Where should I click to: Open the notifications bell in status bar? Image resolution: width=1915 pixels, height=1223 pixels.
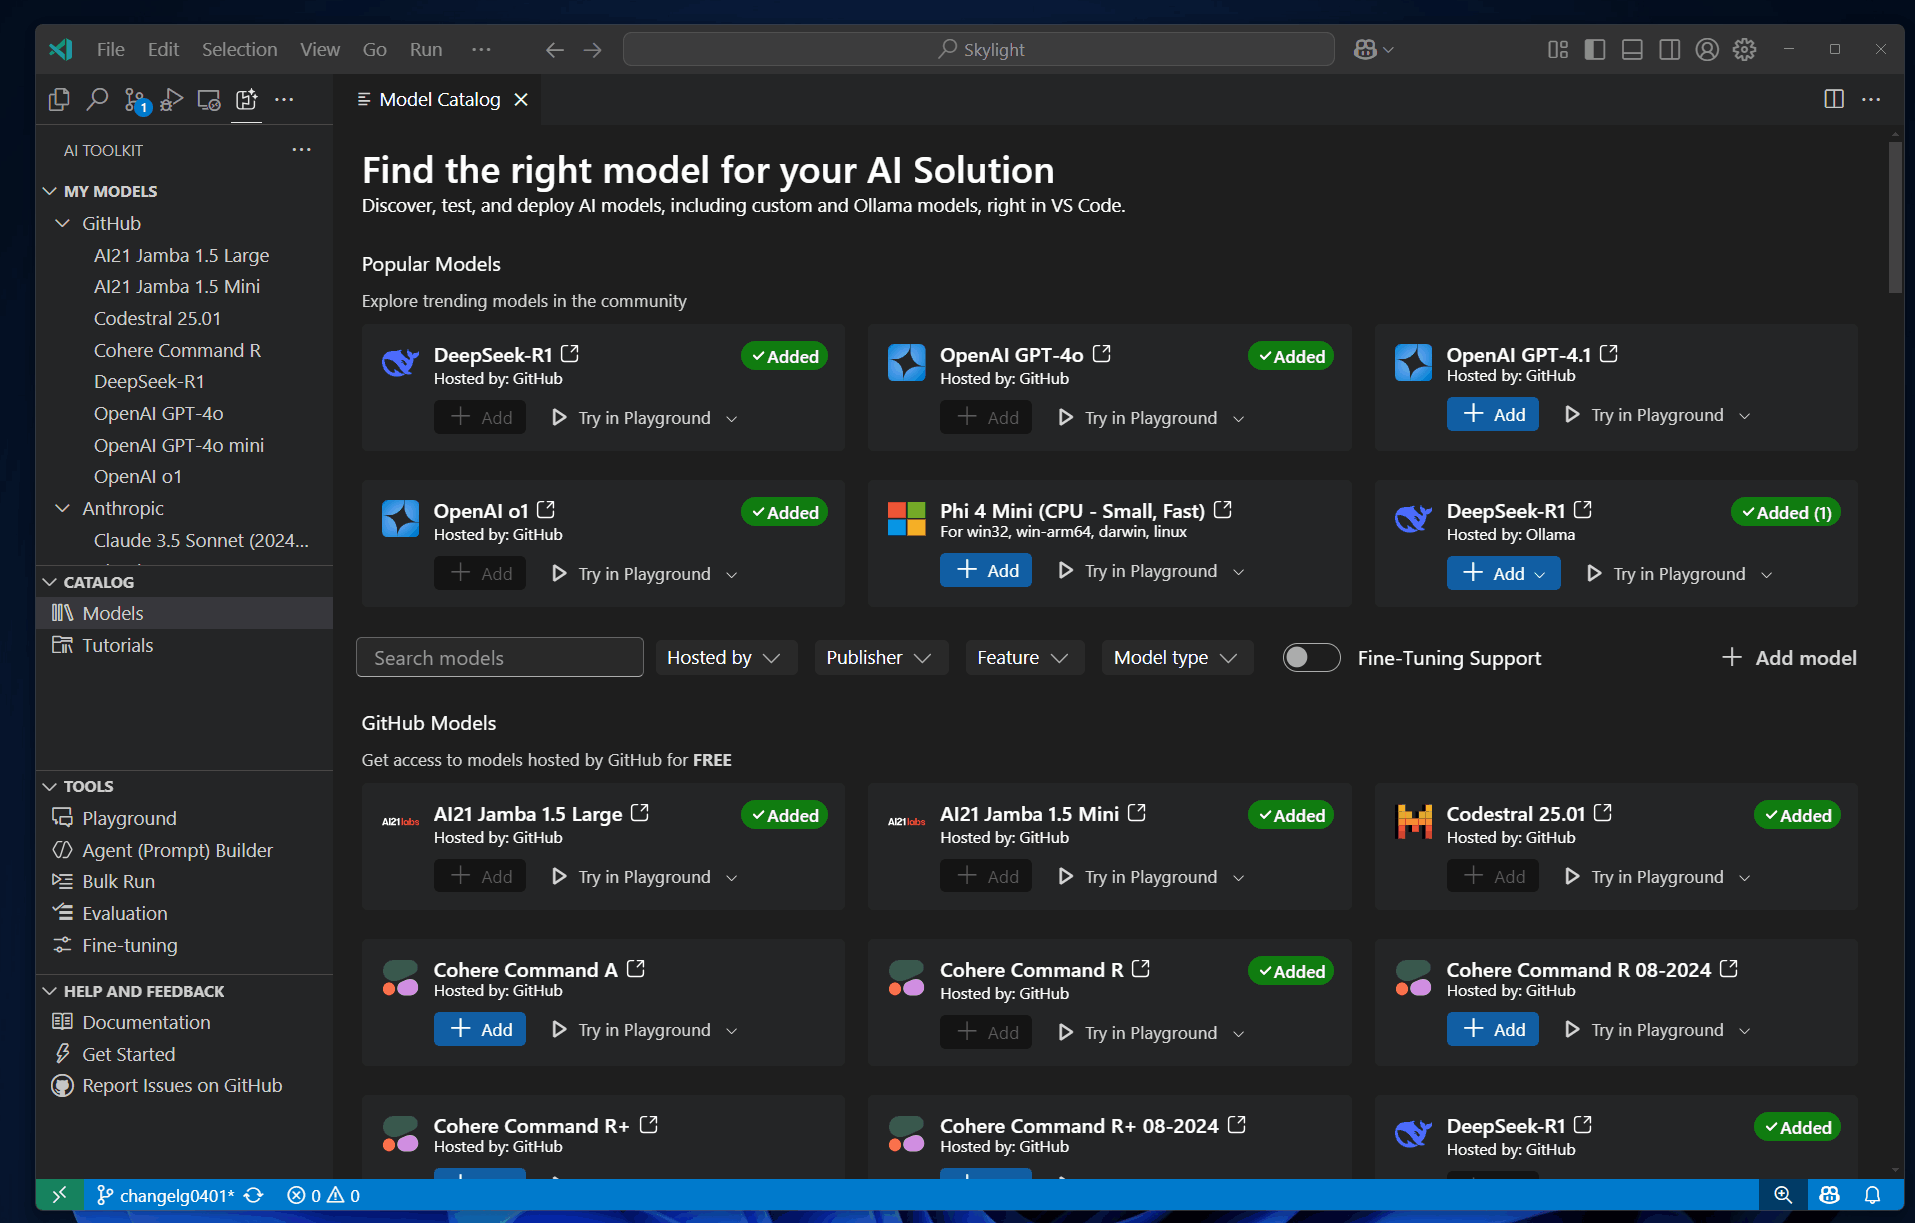pyautogui.click(x=1872, y=1195)
